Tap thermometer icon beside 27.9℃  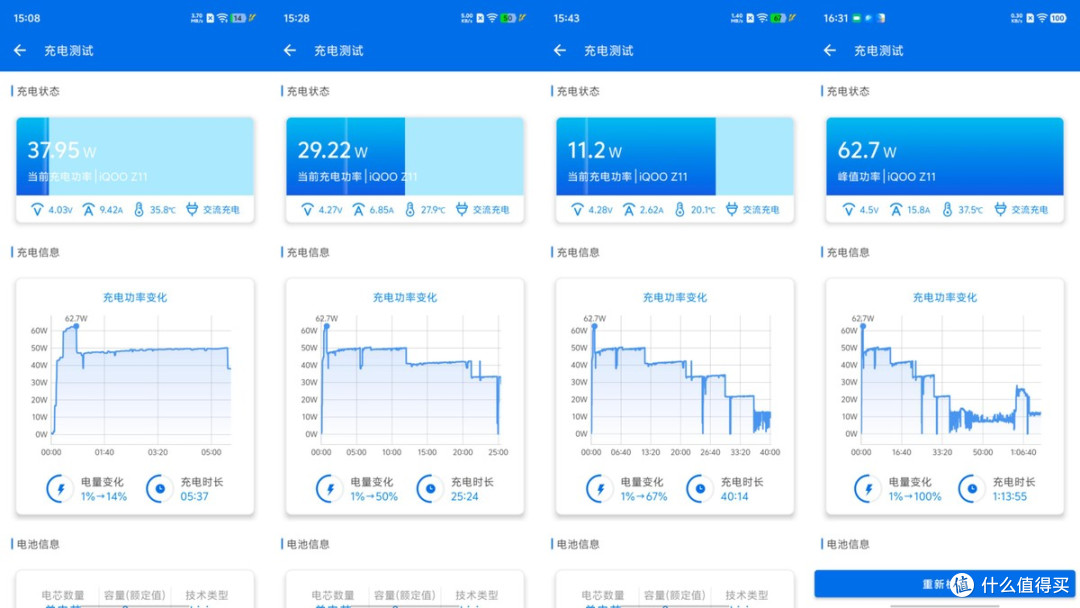(x=410, y=209)
